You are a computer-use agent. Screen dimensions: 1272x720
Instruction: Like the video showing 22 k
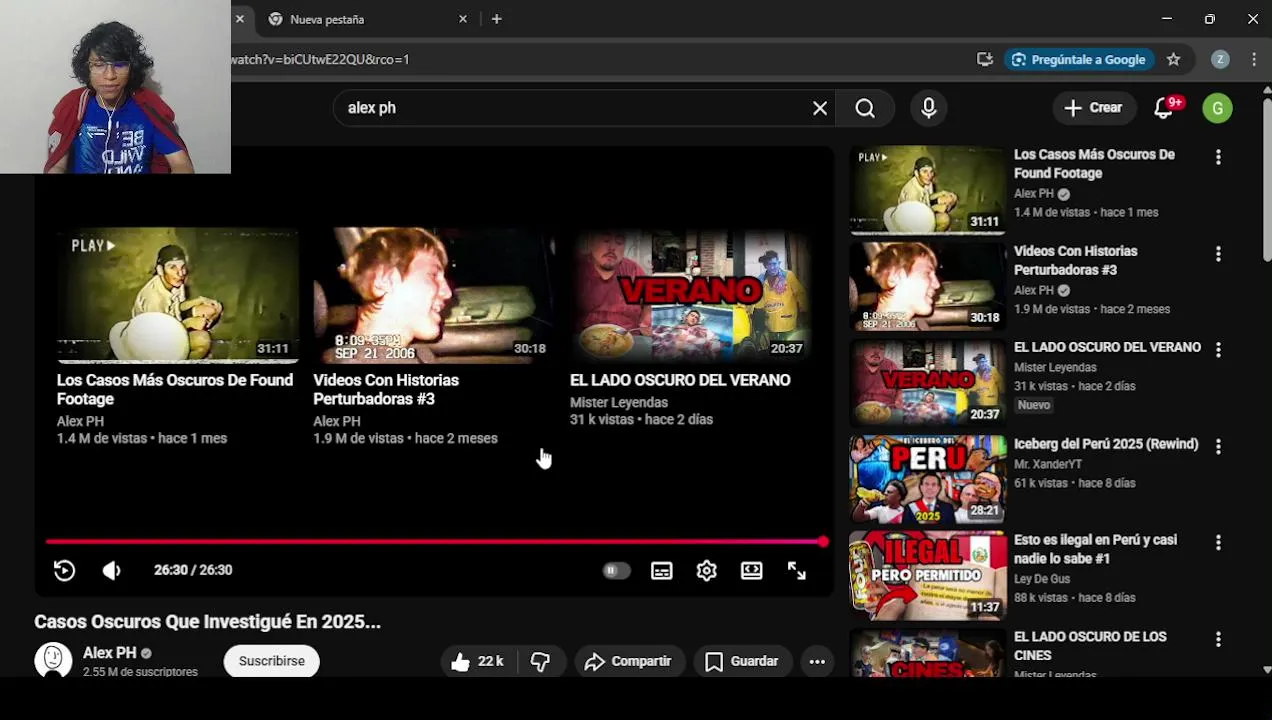[477, 661]
